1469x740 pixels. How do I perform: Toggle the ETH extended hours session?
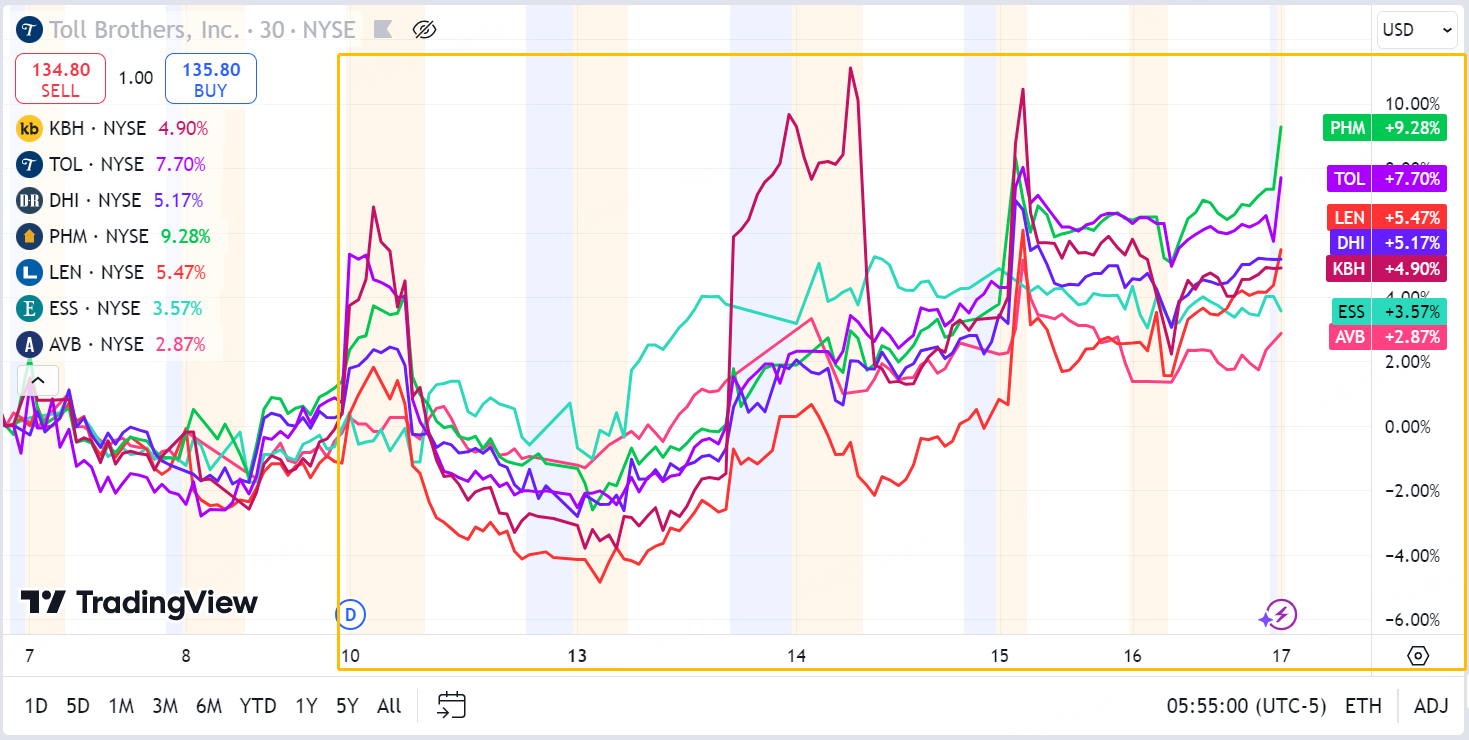pos(1363,706)
